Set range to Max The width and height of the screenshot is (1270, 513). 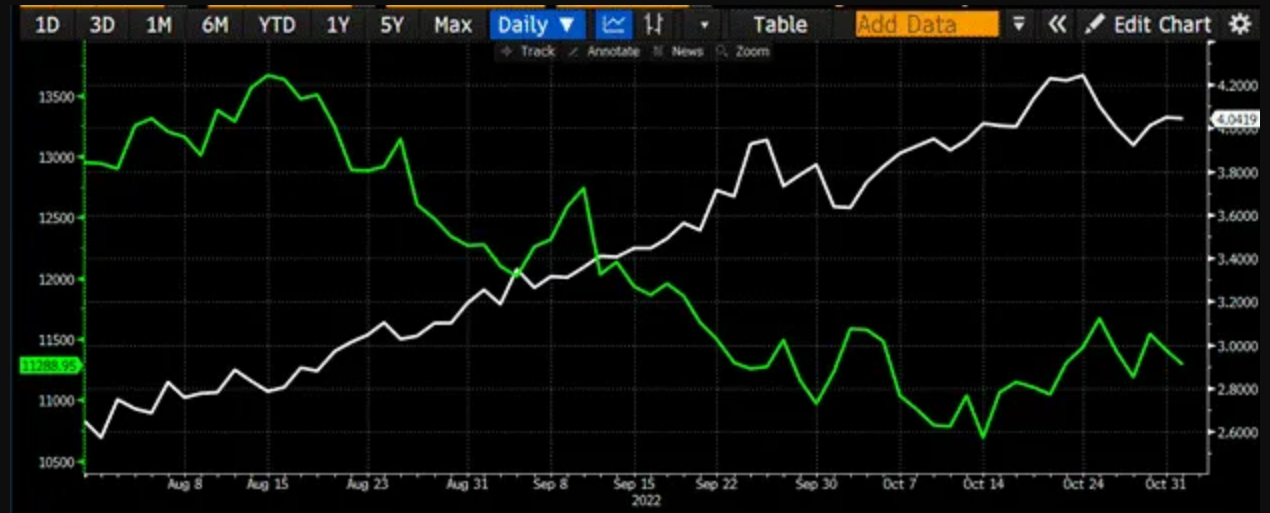(x=452, y=24)
